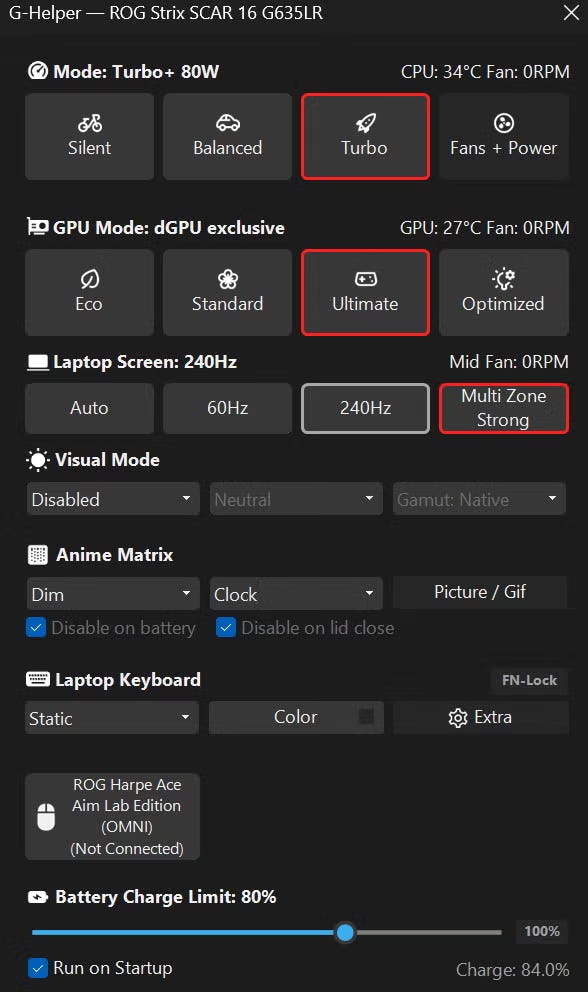
Task: Click the Picture / Gif button
Action: [x=480, y=592]
